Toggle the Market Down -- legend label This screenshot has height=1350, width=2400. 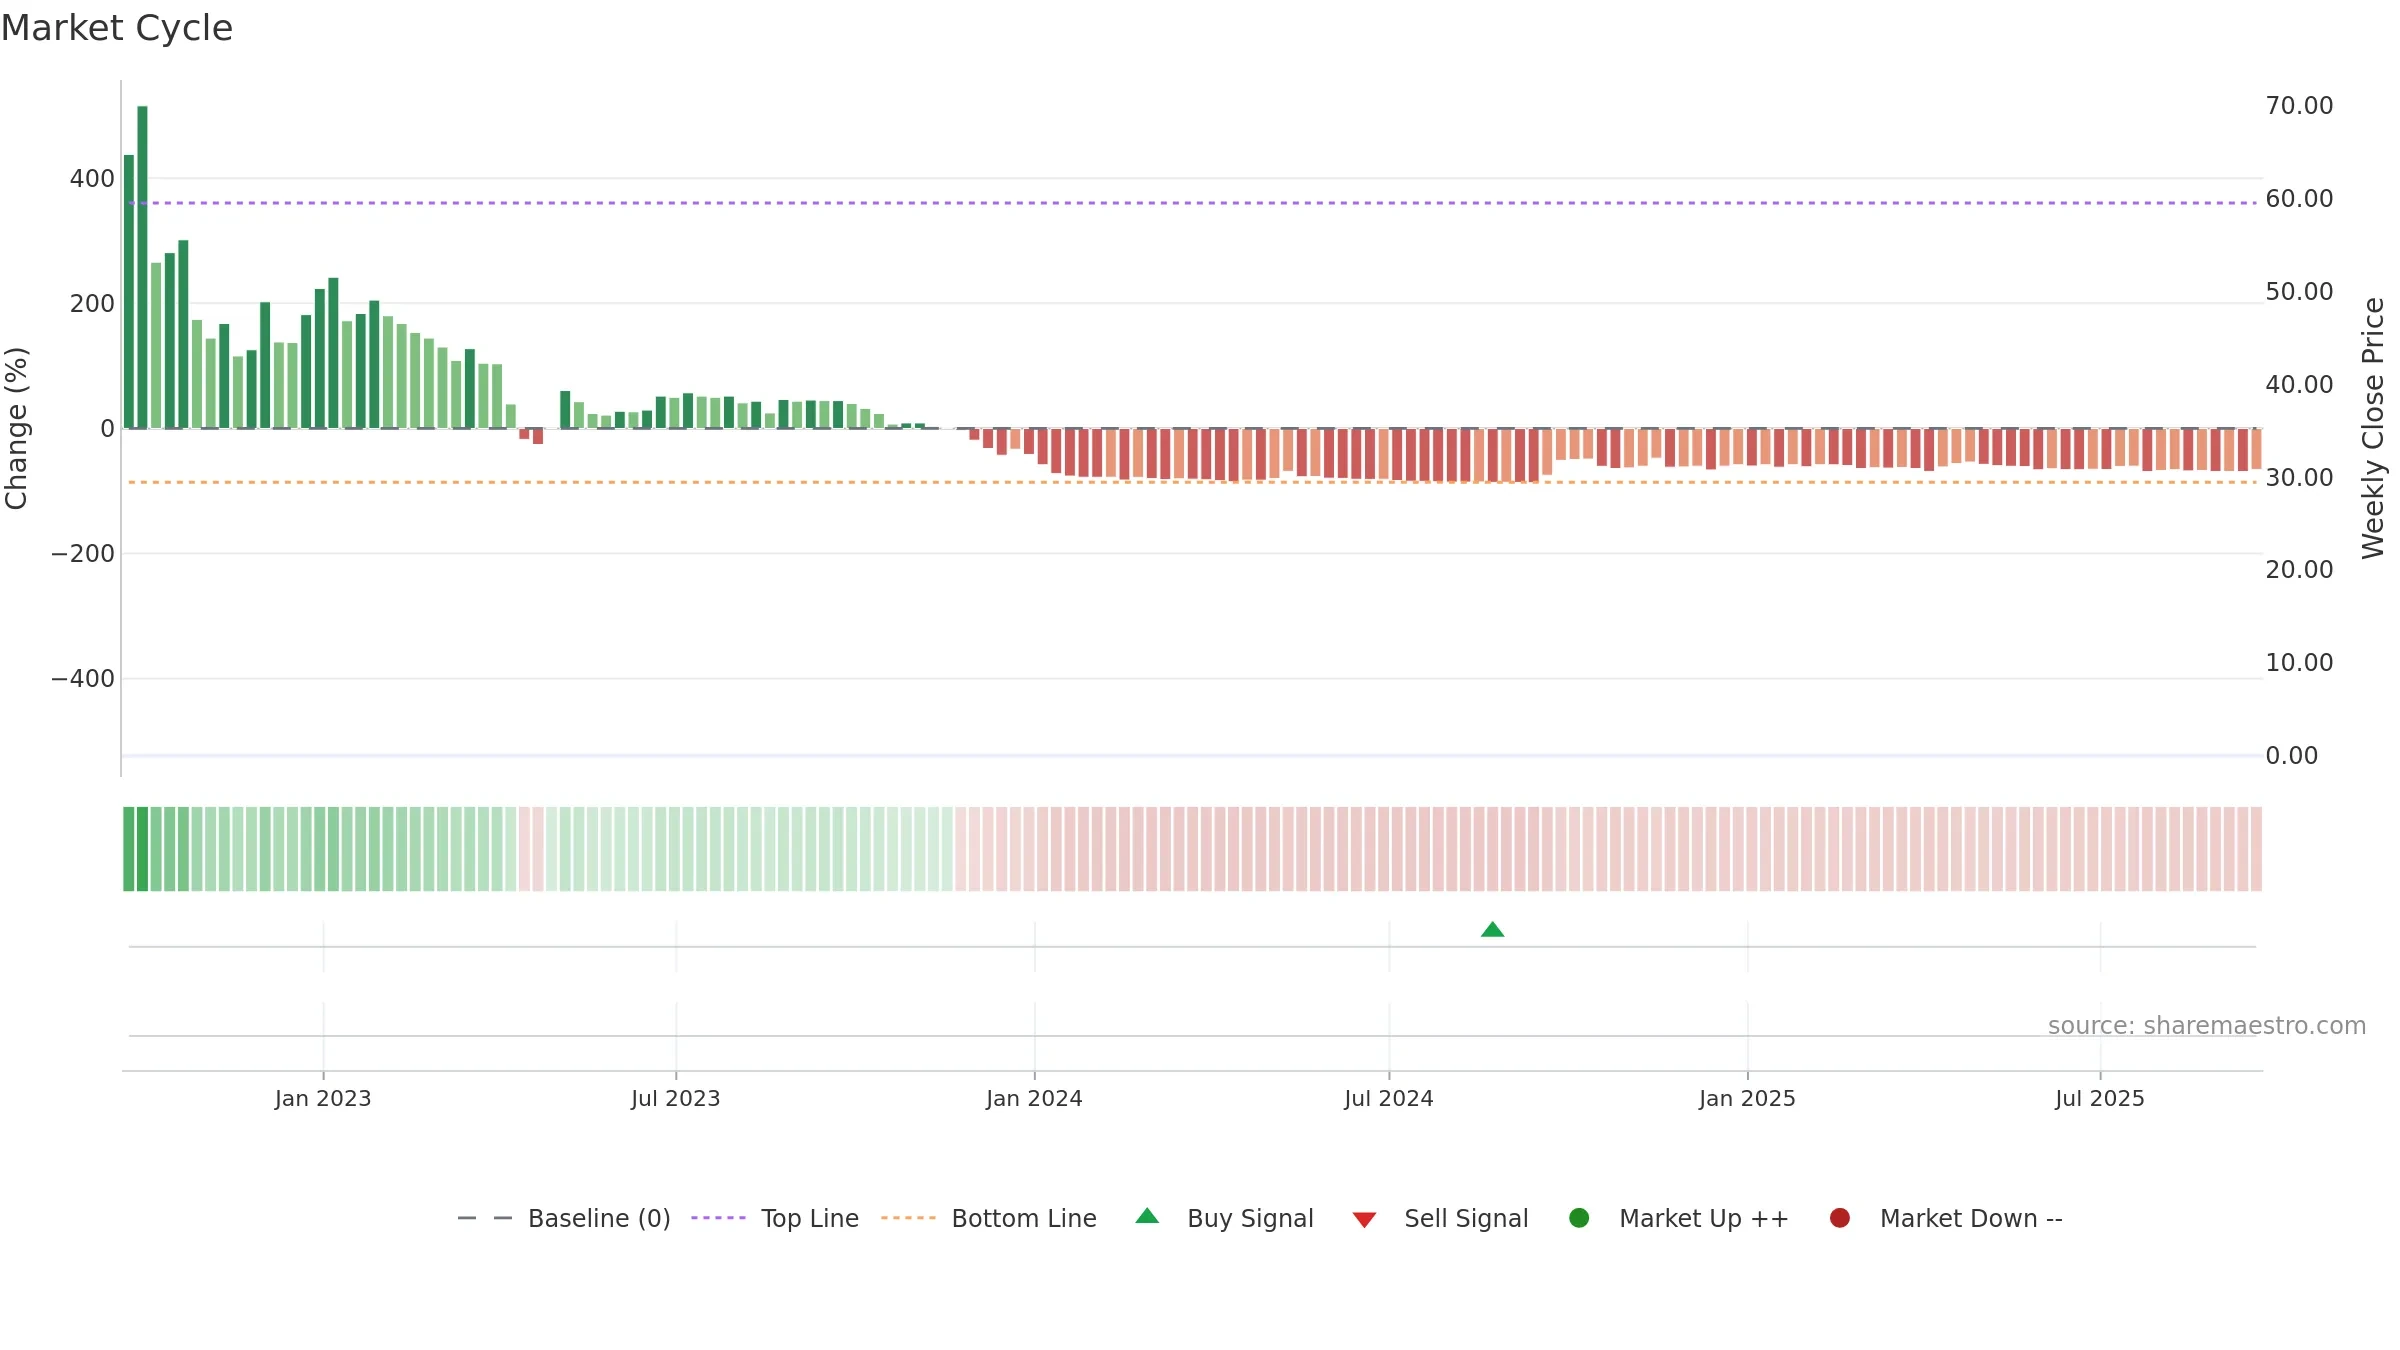(x=1971, y=1219)
